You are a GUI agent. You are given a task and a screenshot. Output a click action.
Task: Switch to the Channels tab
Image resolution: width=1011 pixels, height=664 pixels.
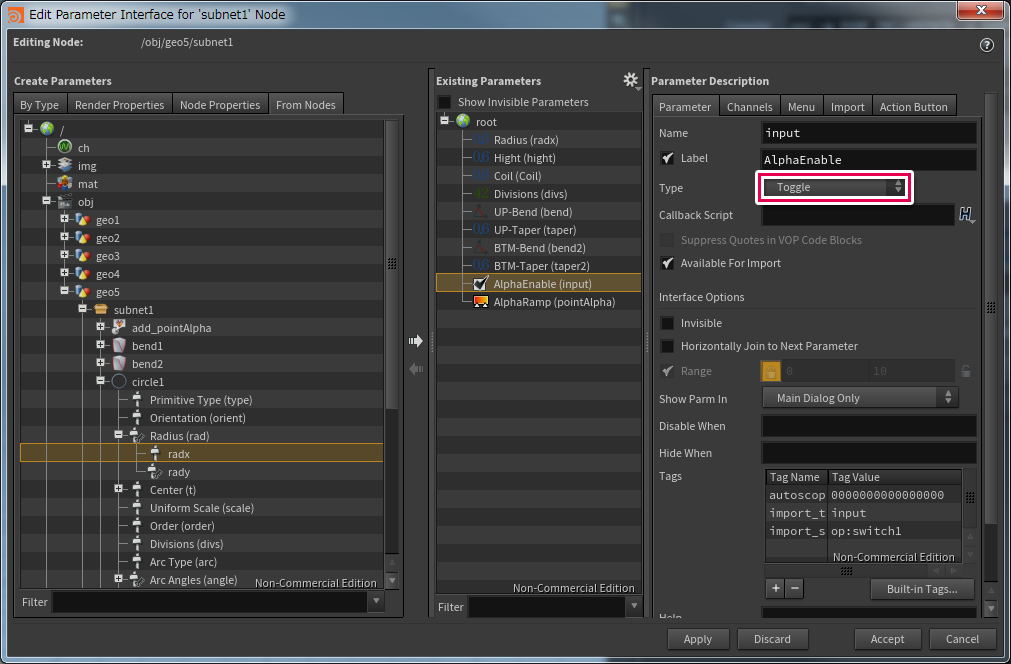point(749,106)
